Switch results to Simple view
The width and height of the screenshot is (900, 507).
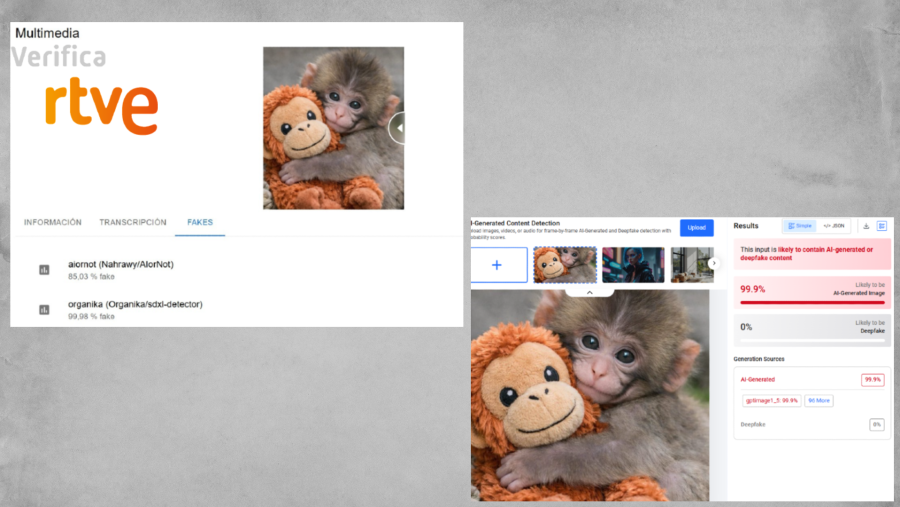799,226
